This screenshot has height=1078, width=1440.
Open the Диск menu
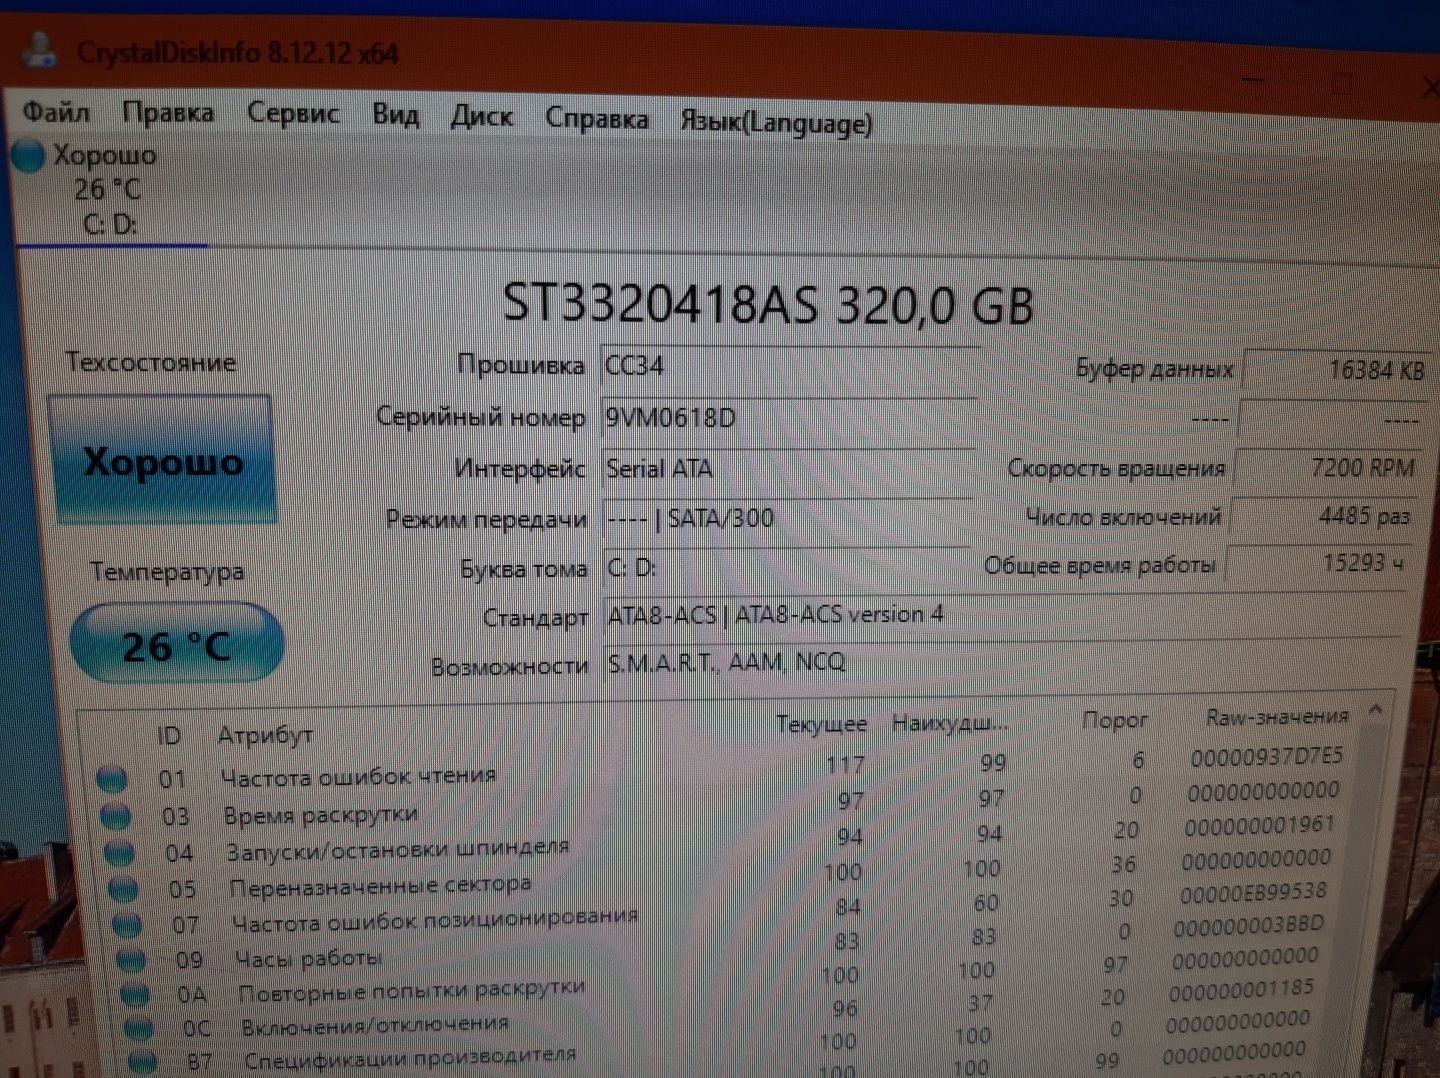pos(481,117)
